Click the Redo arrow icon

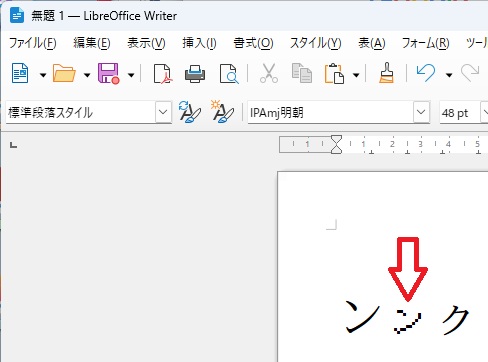click(470, 73)
